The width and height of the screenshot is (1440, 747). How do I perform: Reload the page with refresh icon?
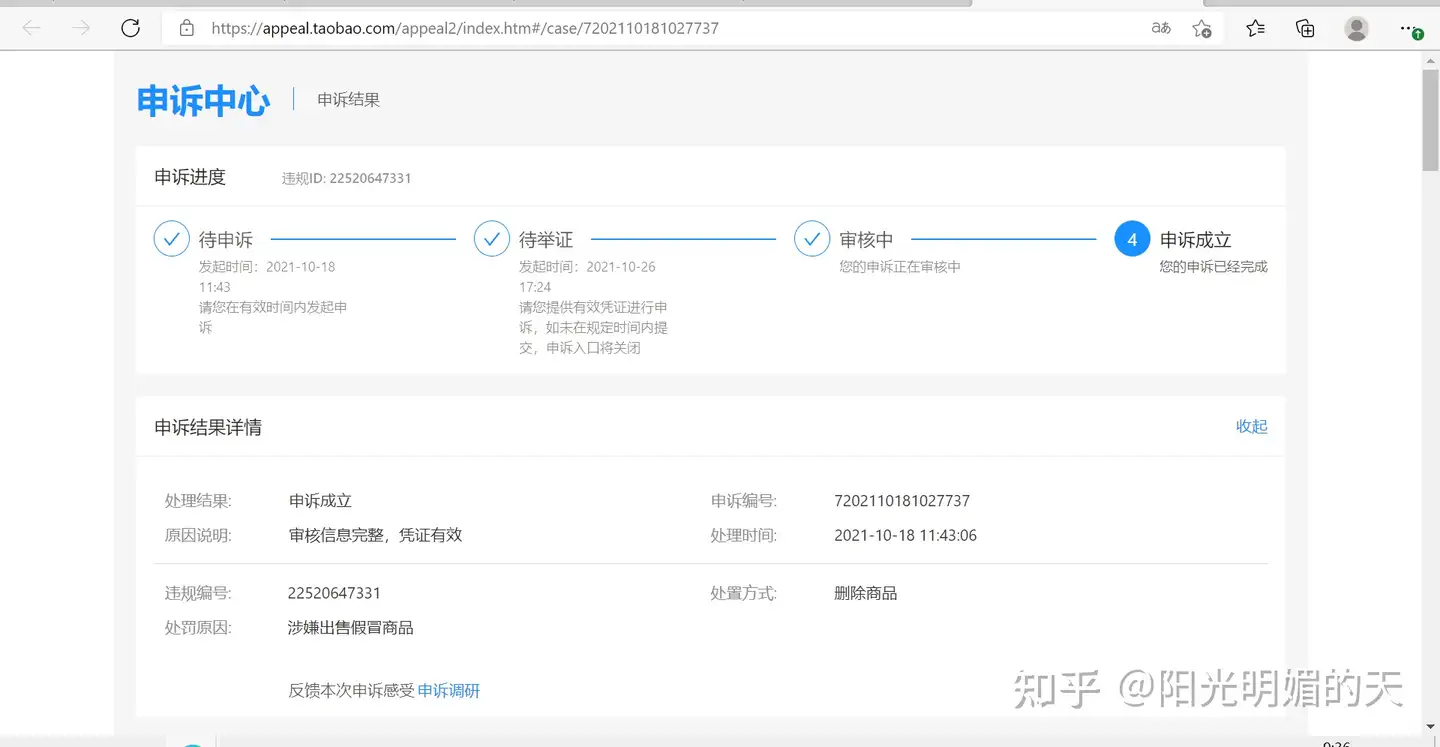pos(130,28)
